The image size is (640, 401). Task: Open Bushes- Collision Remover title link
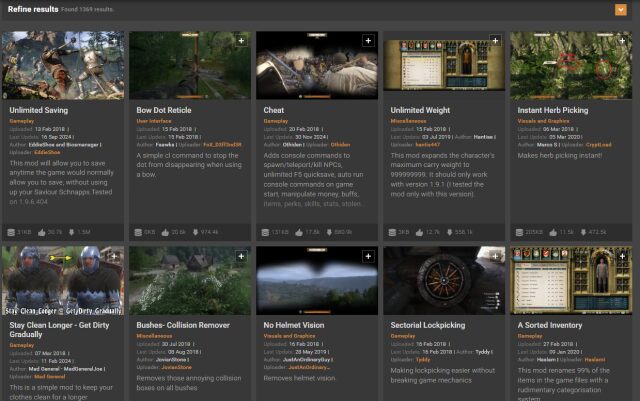[178, 325]
